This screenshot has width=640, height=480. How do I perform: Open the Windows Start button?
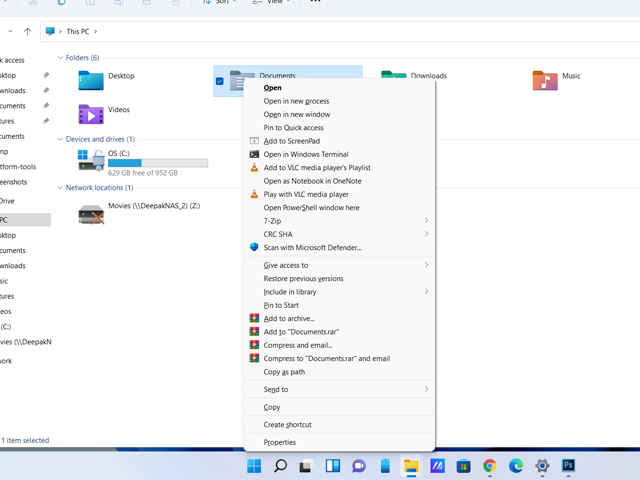pos(254,466)
